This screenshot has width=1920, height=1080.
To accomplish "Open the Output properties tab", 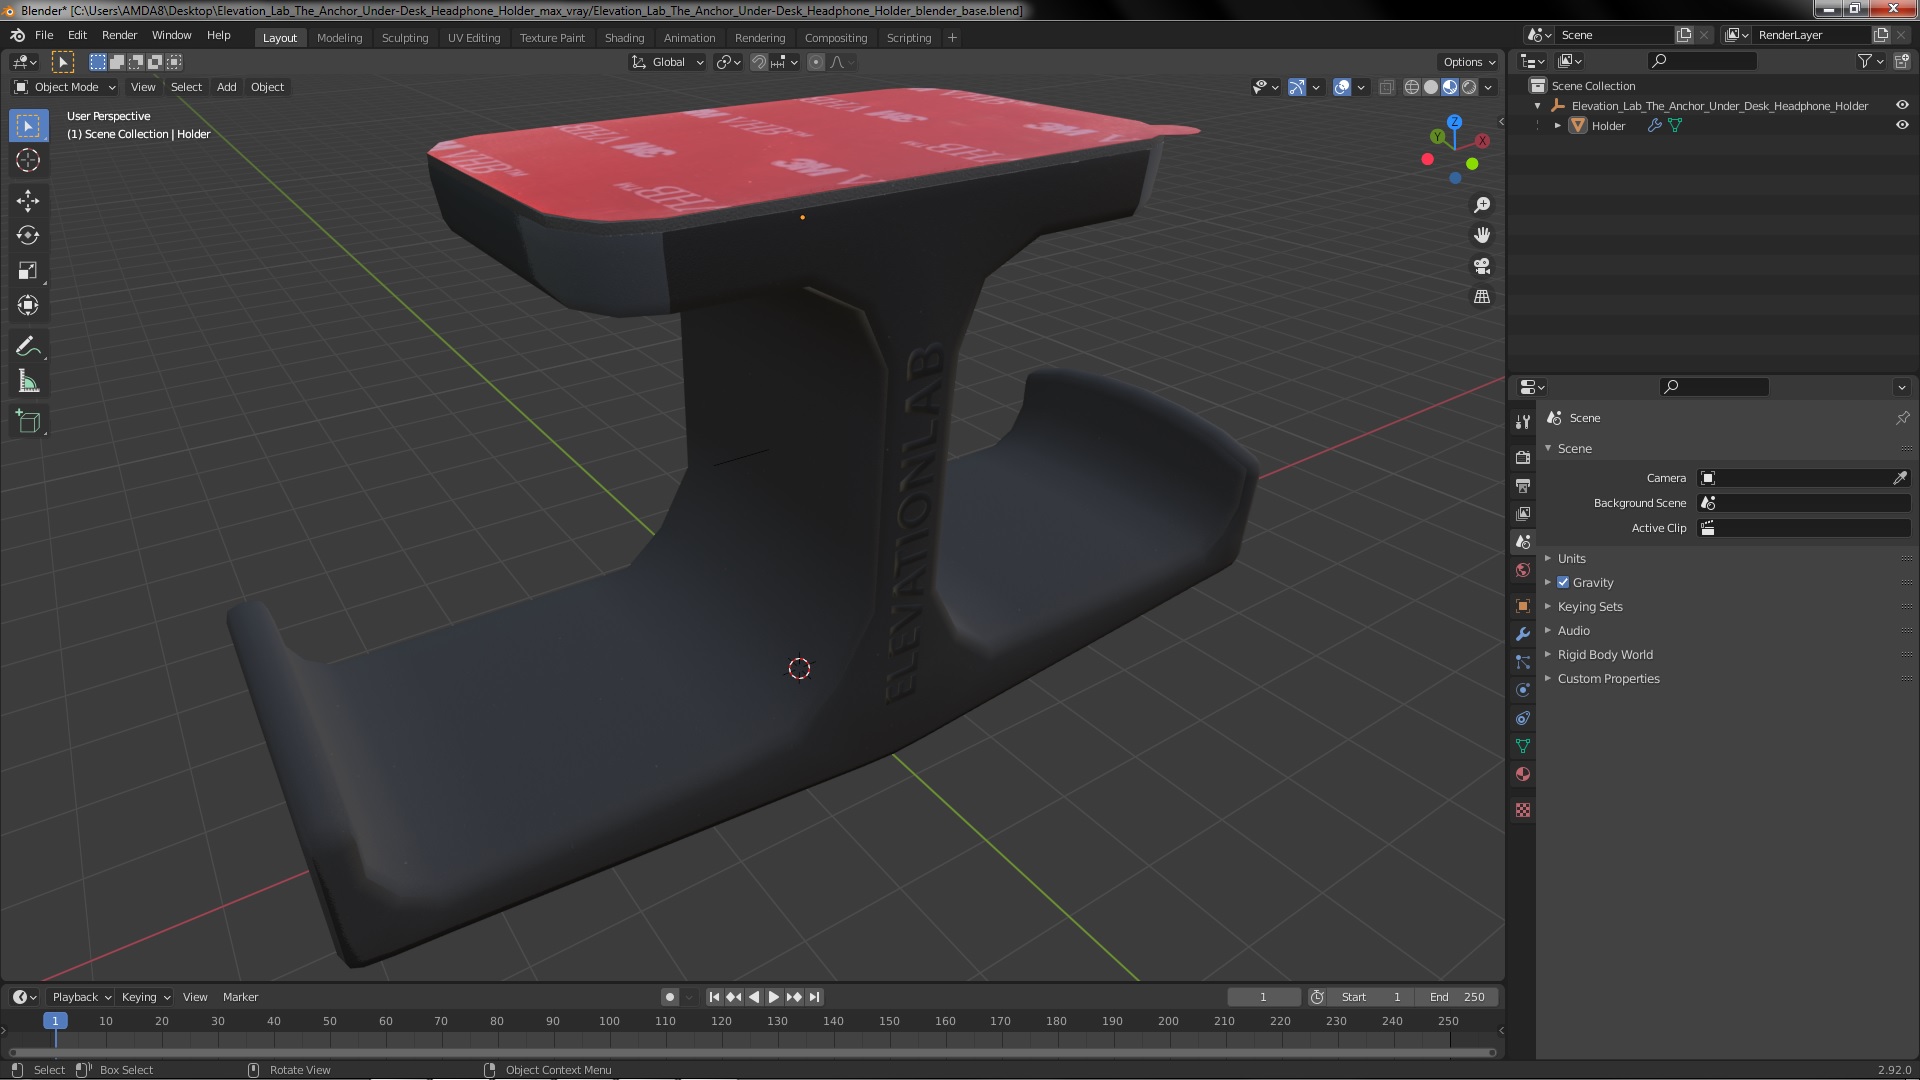I will coord(1523,485).
